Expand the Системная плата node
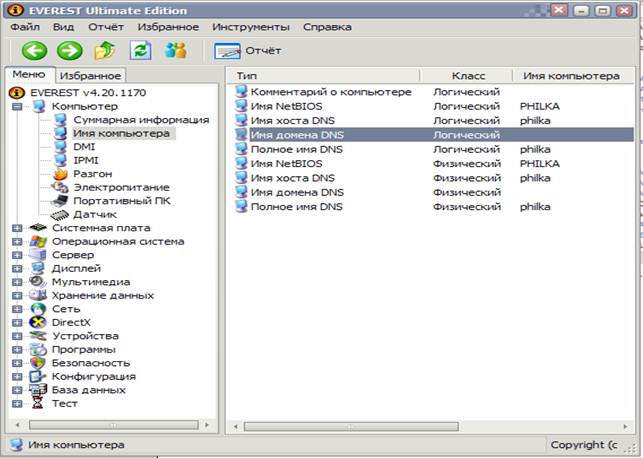Image resolution: width=643 pixels, height=458 pixels. pos(17,228)
